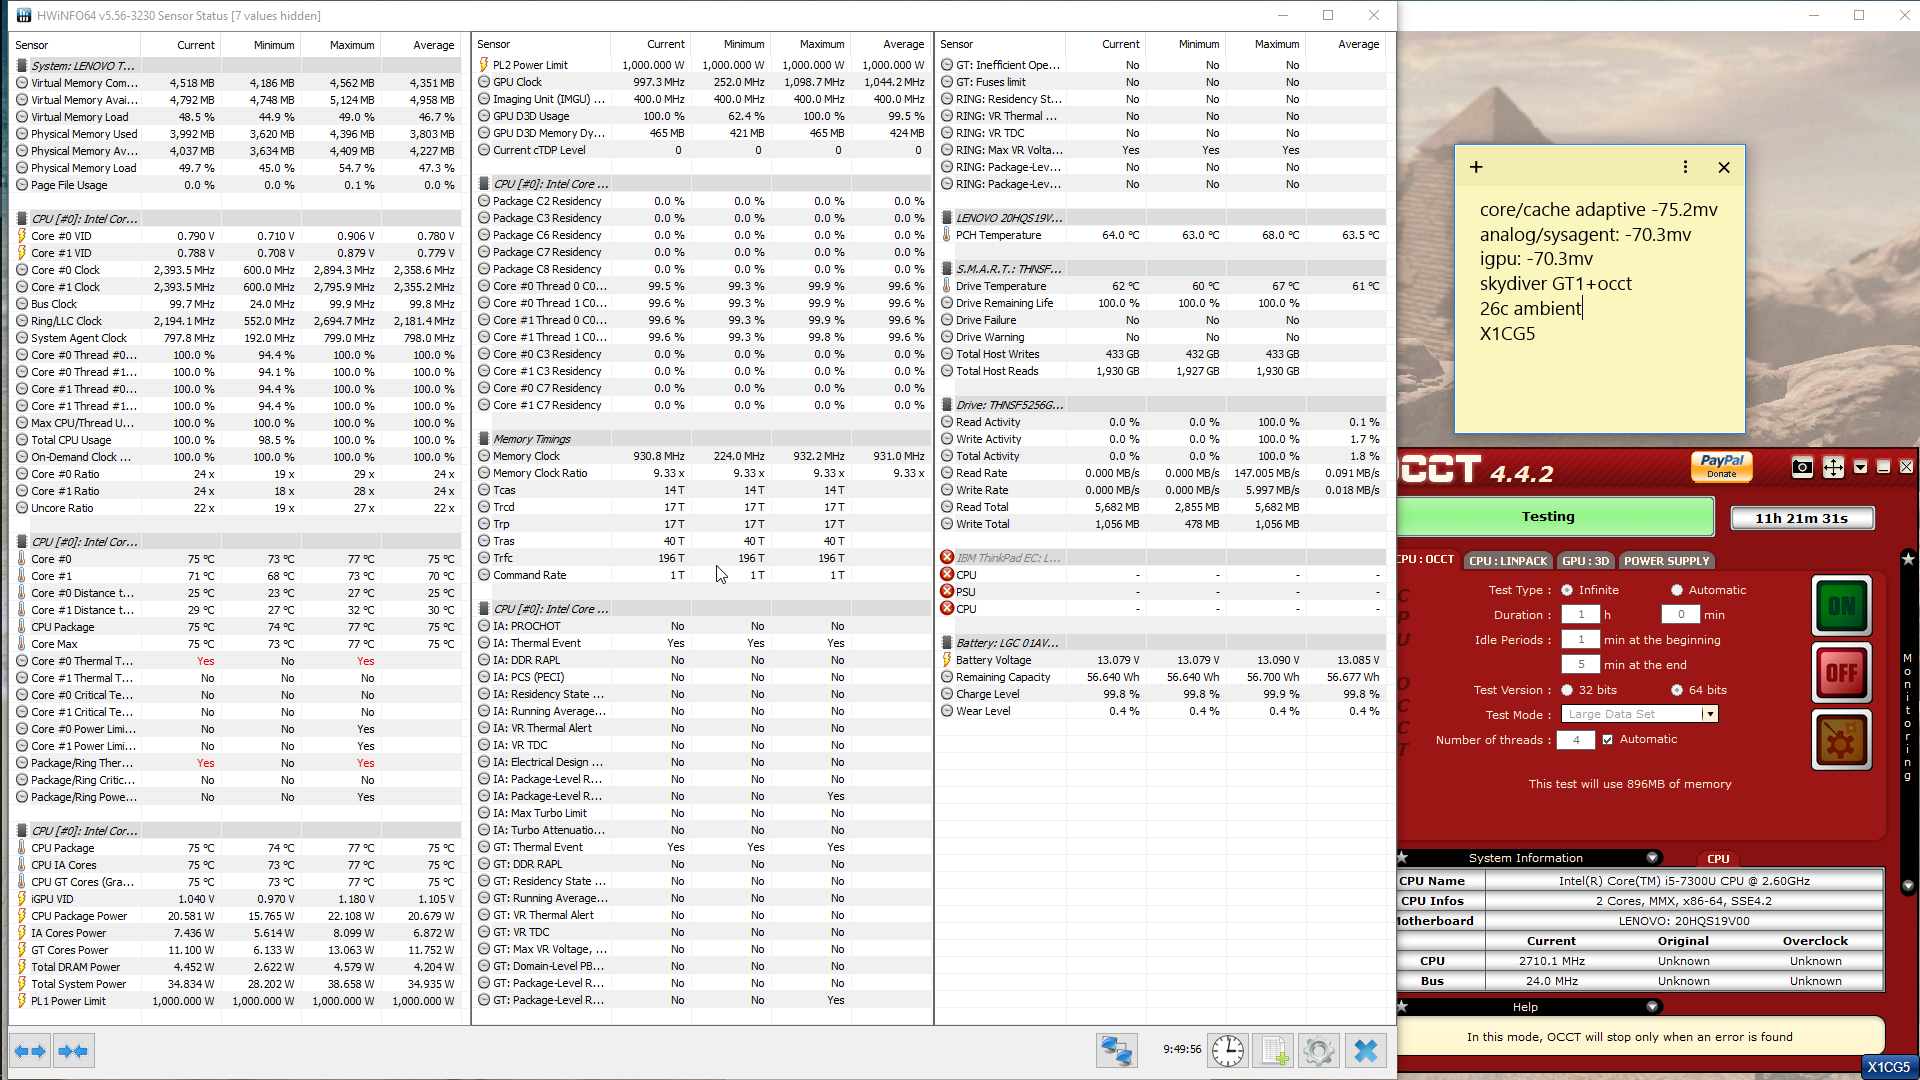Open the sticky note three-dot menu

[1685, 167]
